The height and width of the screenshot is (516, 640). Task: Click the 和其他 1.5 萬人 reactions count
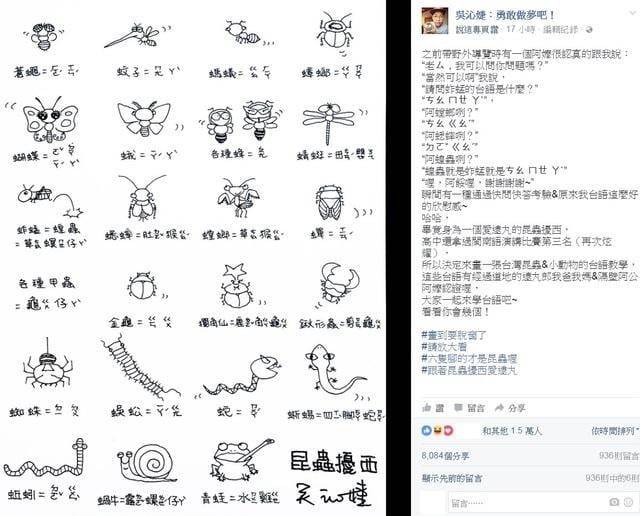pos(512,431)
